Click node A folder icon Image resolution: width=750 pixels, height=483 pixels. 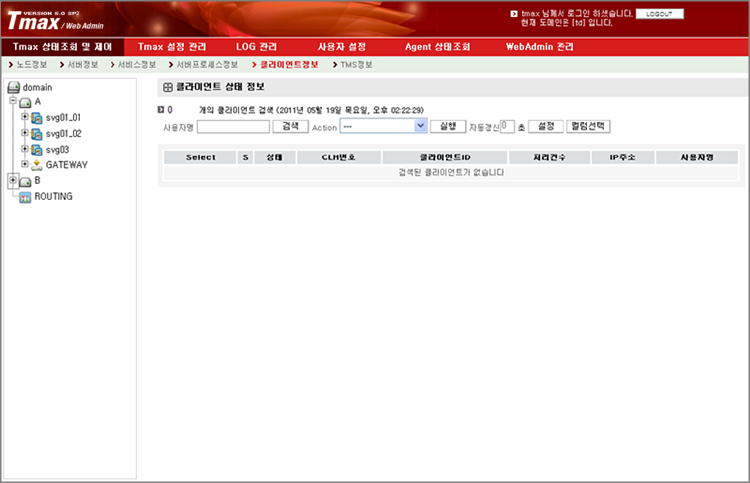coord(25,102)
